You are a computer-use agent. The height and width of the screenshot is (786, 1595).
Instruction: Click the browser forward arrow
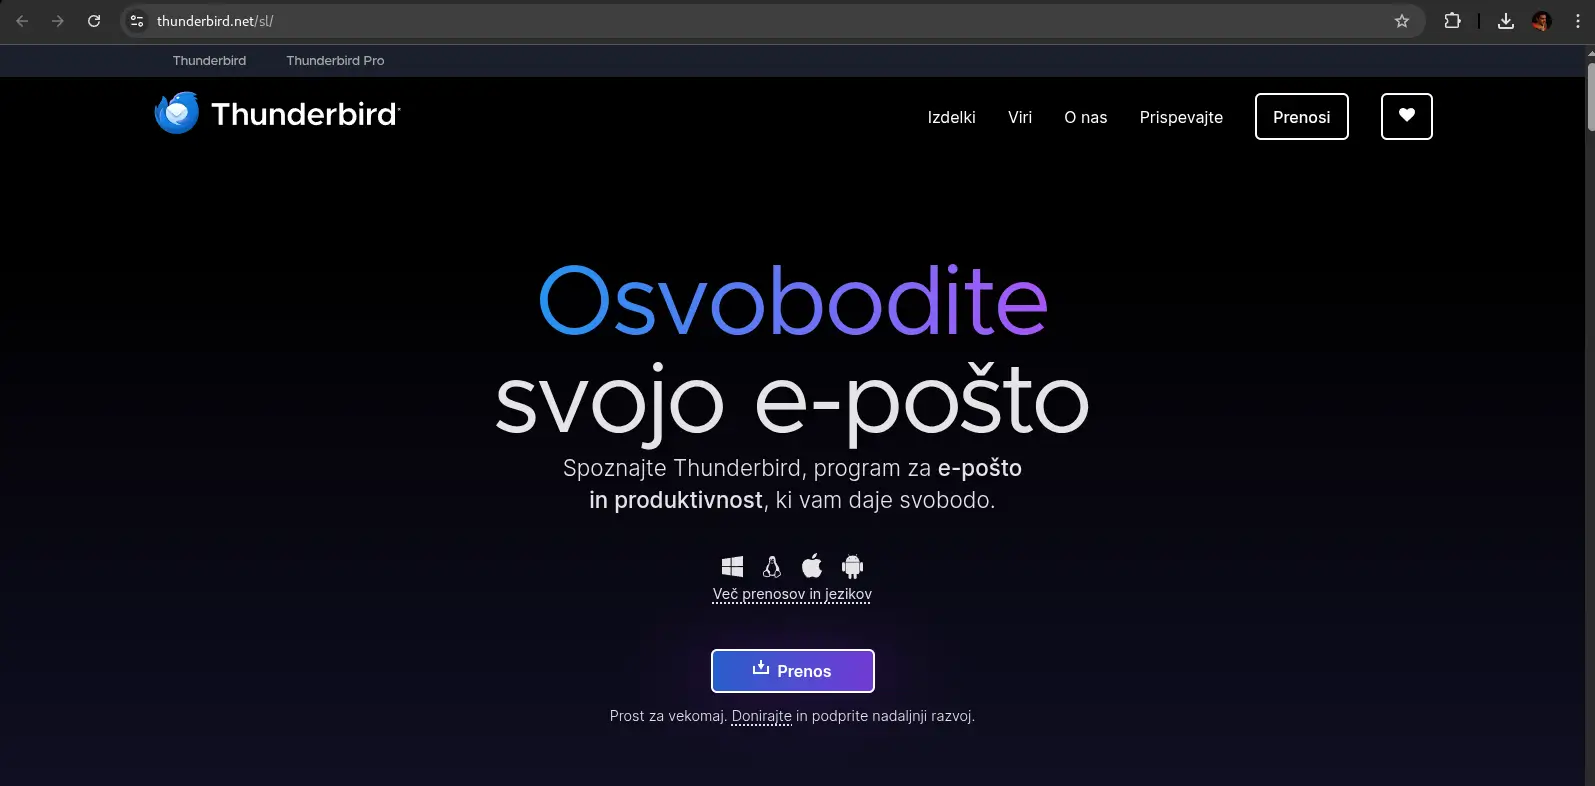click(58, 21)
